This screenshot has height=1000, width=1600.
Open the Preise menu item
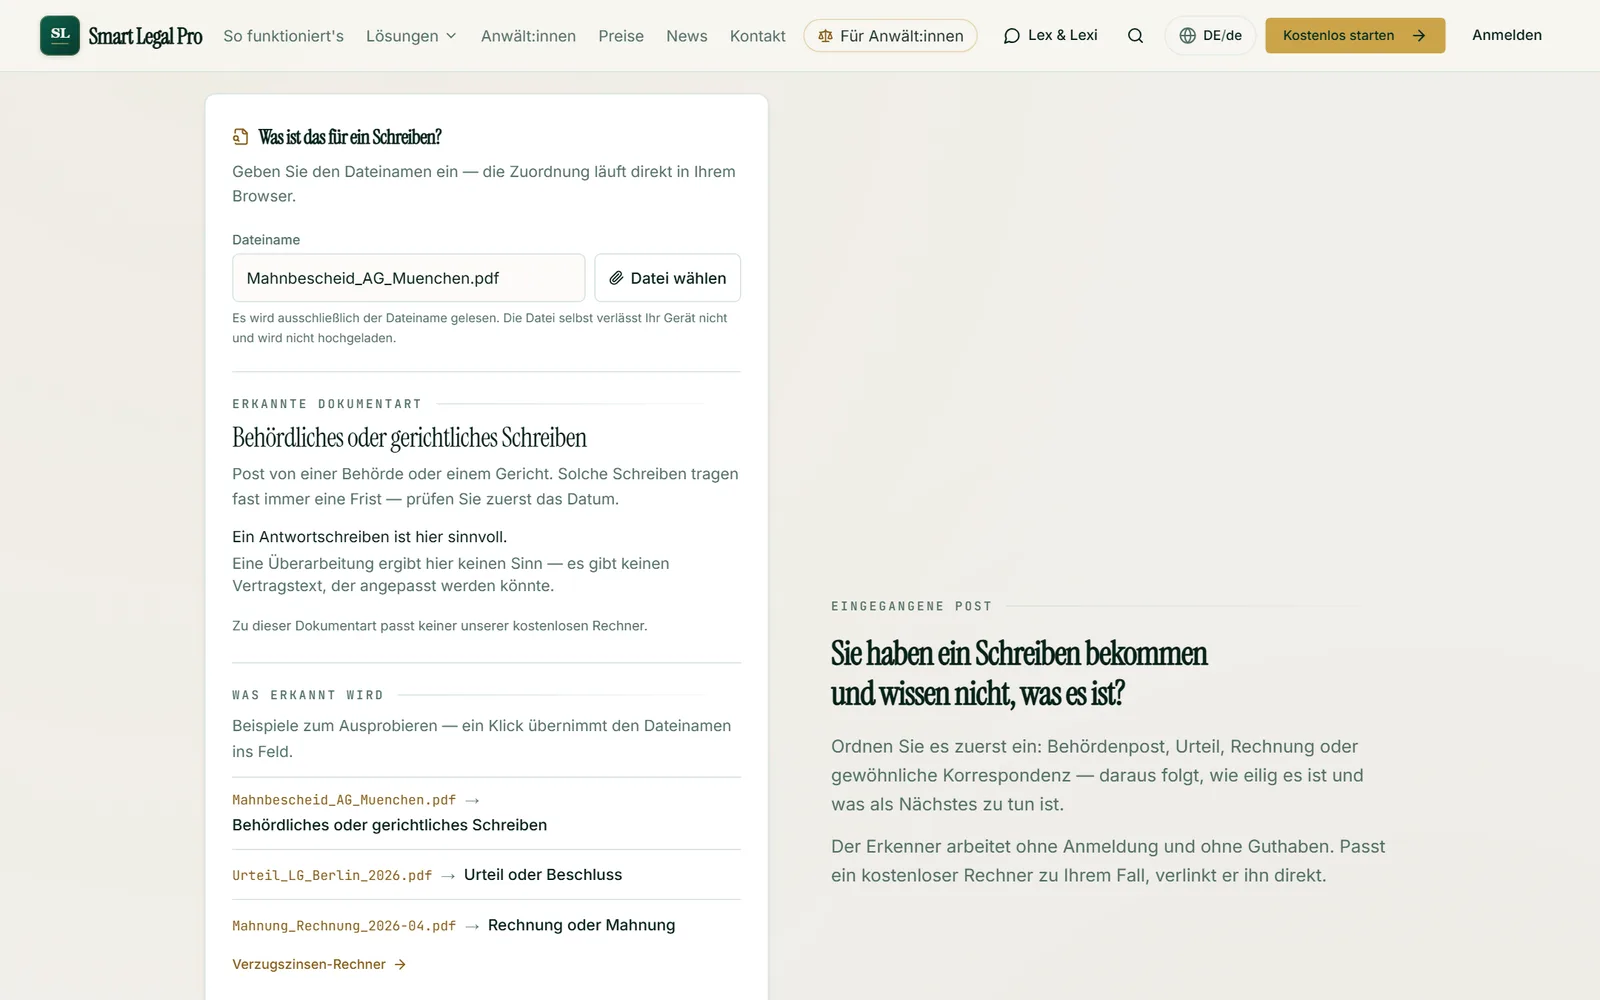tap(621, 36)
